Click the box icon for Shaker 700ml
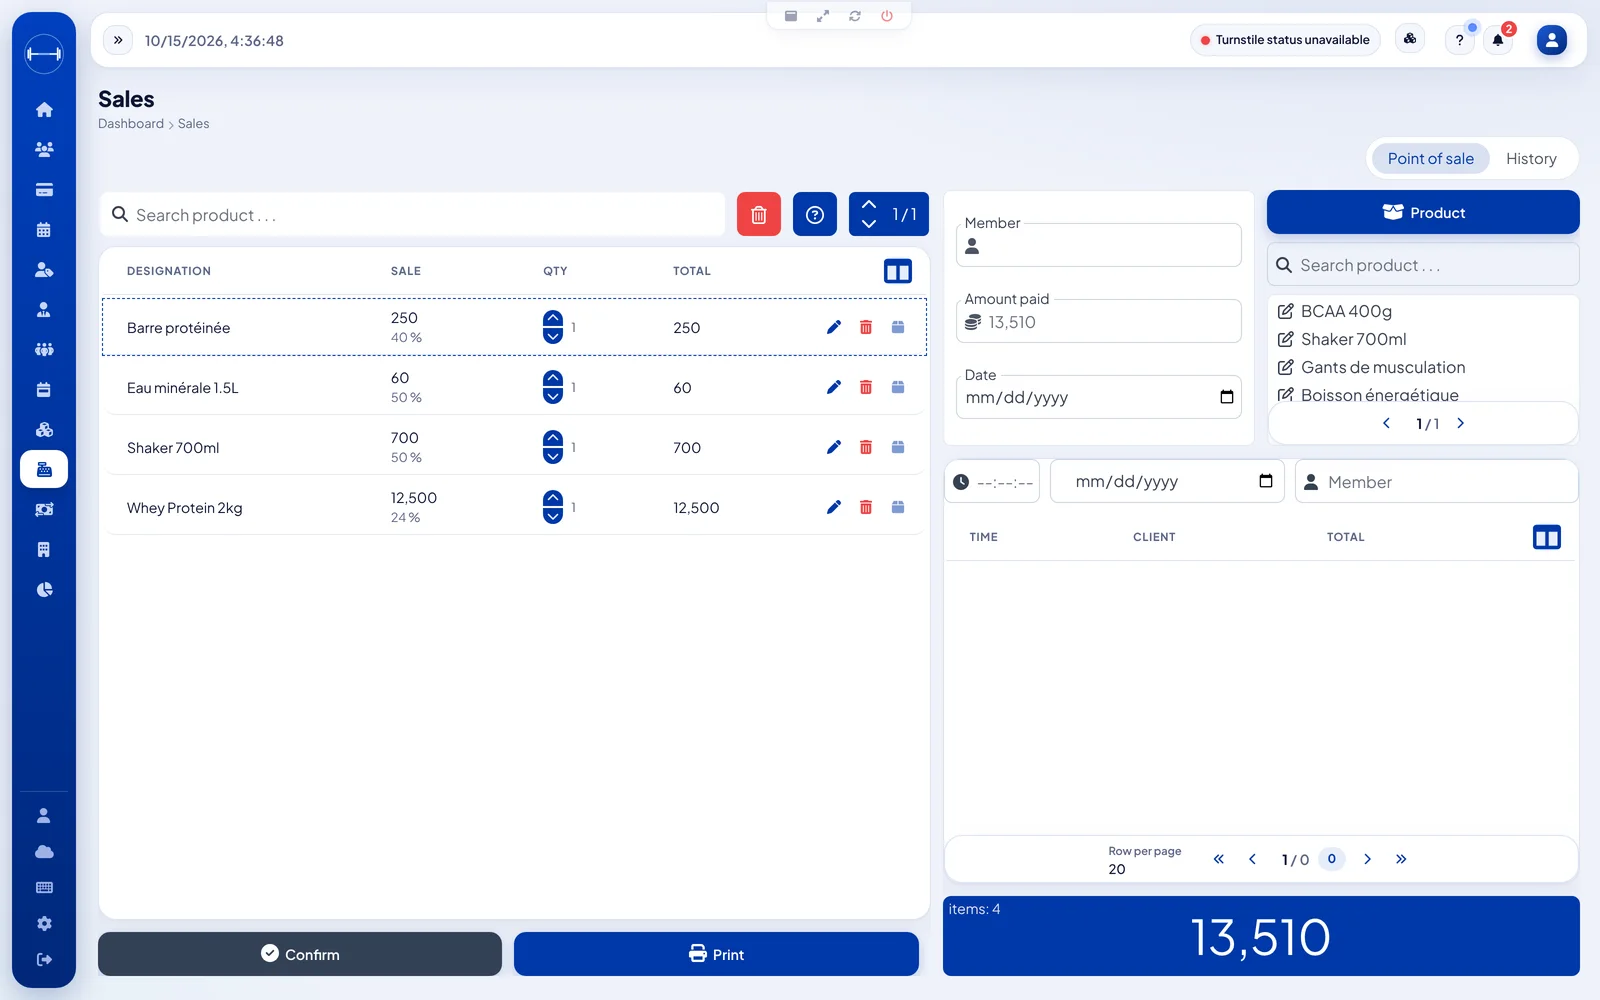 (x=898, y=447)
